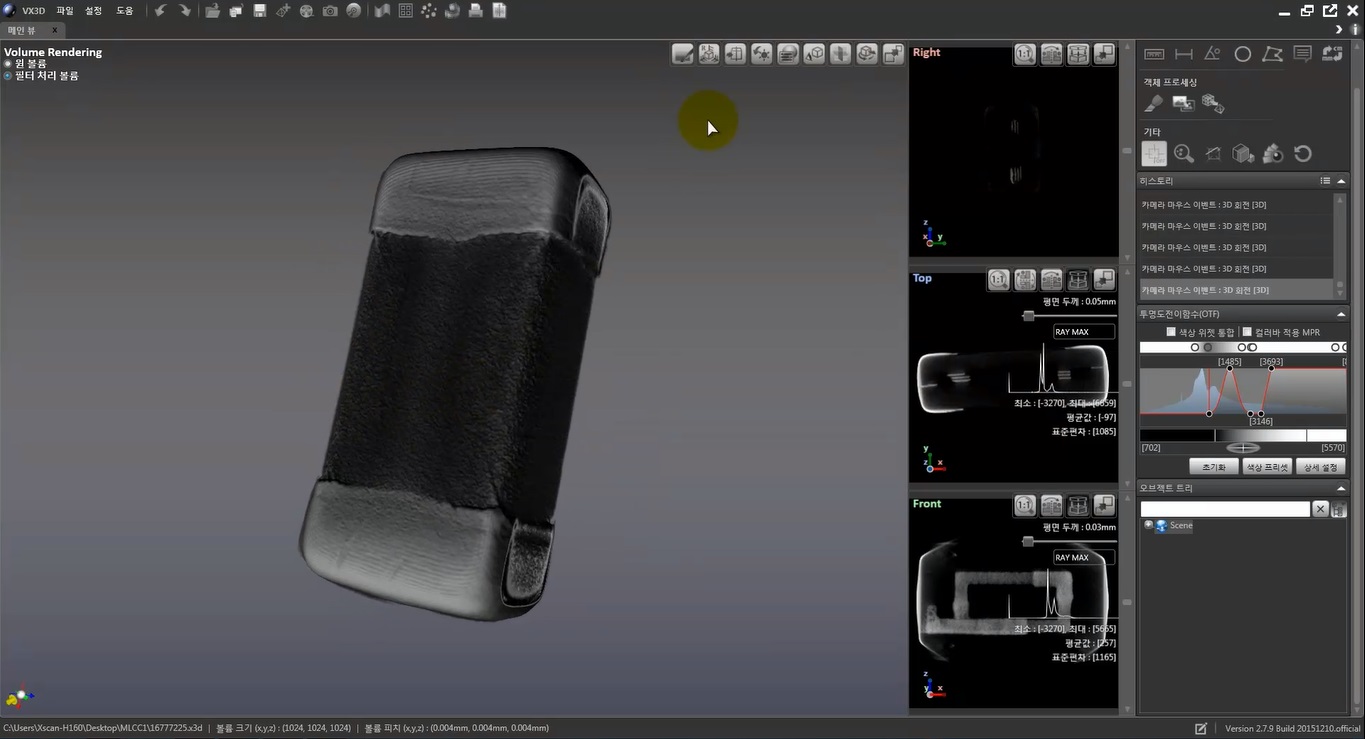This screenshot has width=1365, height=739.
Task: Collapse the 투명도전이함수(OTF) panel
Action: coord(1342,314)
